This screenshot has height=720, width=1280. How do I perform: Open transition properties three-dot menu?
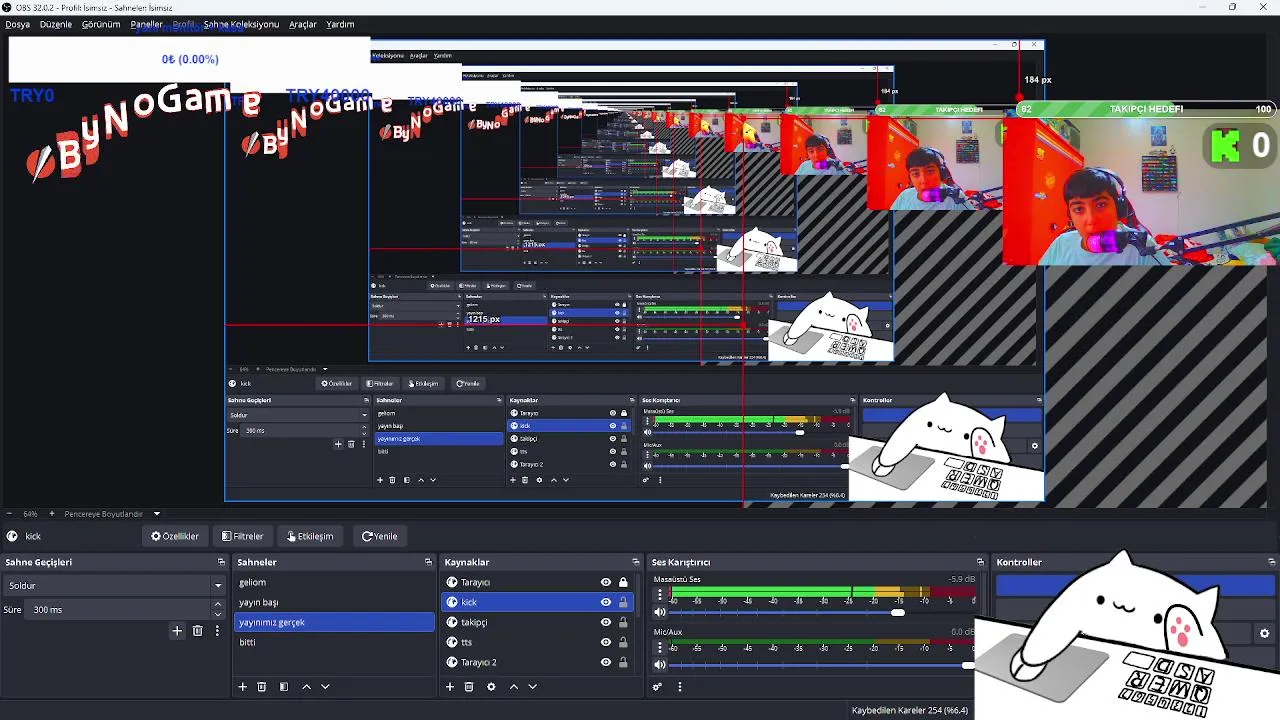217,631
